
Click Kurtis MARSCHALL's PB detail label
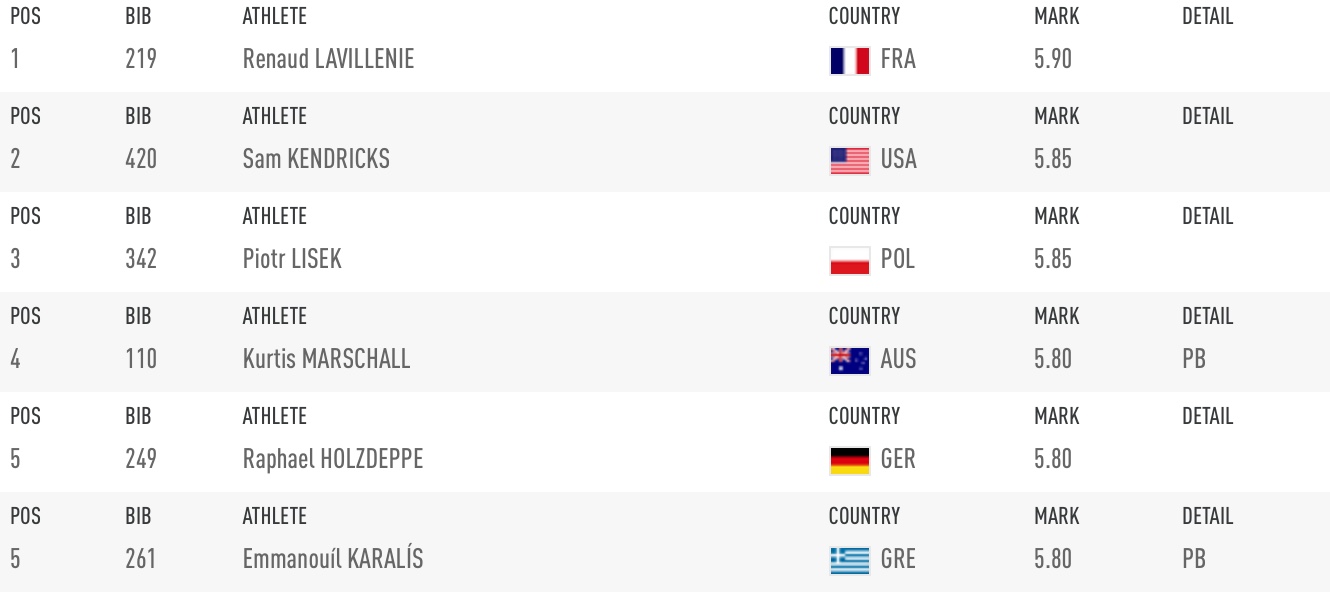click(1194, 359)
